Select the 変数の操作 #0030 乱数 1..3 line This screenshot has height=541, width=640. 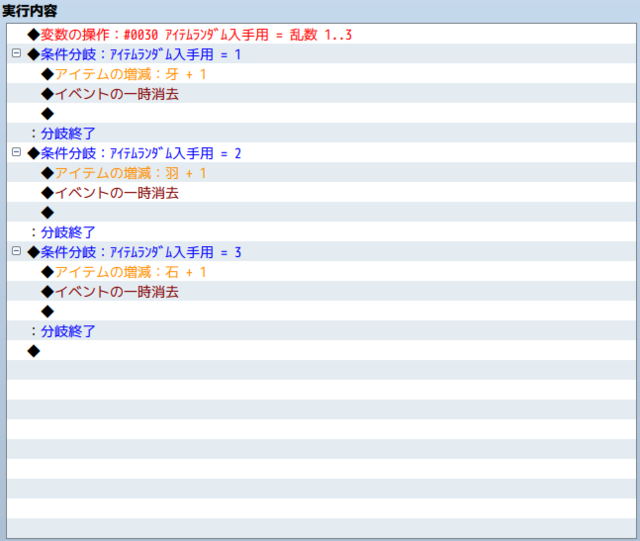point(321,34)
